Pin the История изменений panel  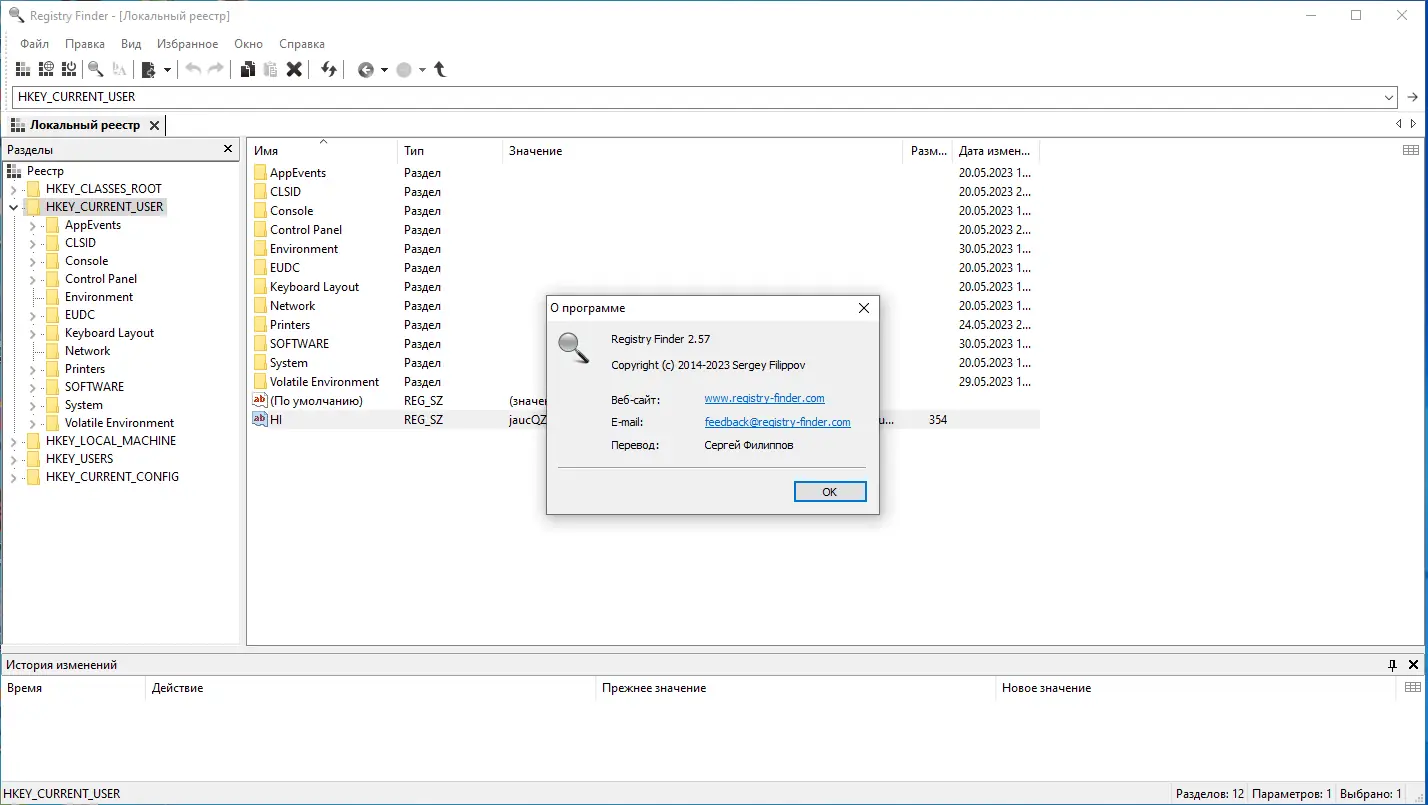coord(1392,664)
